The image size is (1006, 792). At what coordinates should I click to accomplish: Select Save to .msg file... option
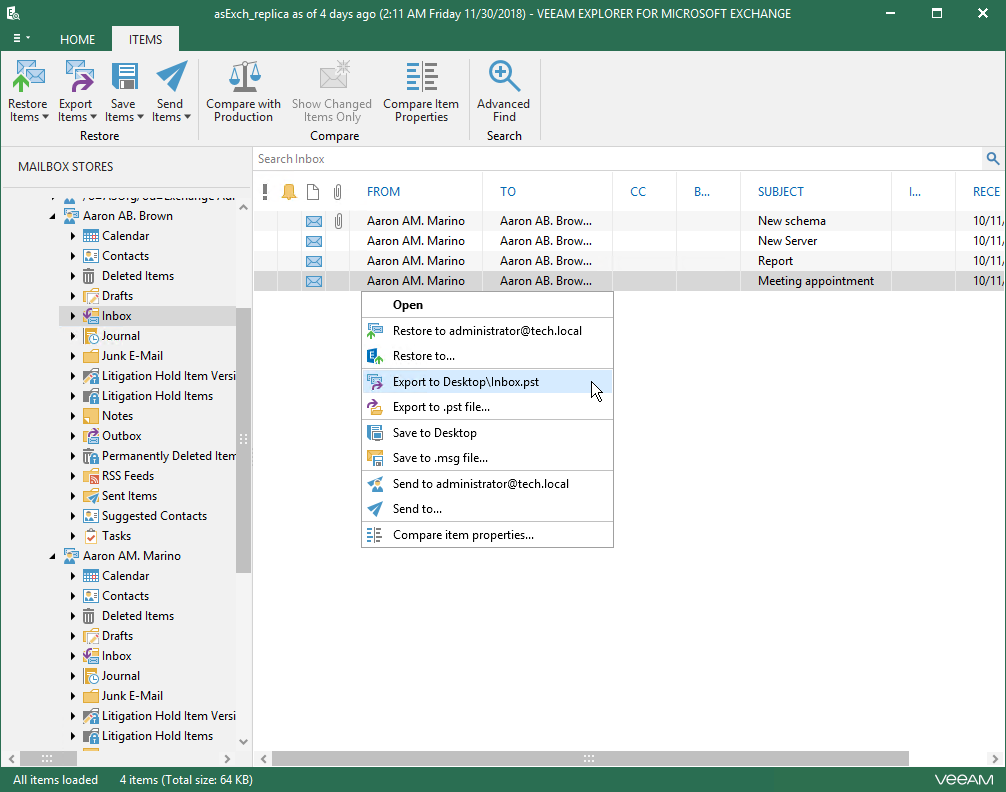click(x=440, y=458)
